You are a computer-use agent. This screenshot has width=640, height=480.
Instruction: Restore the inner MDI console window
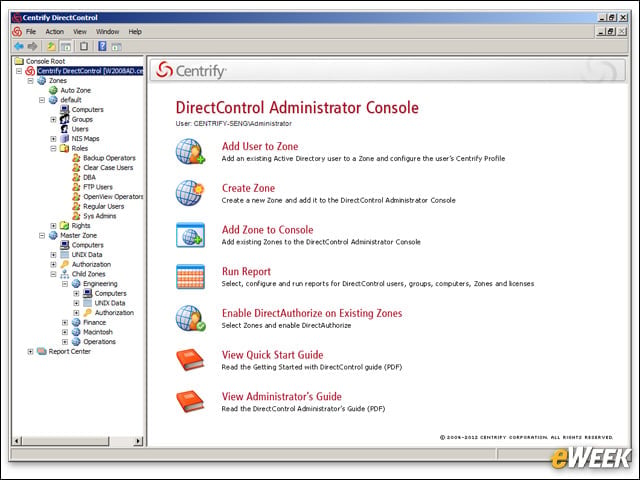(611, 31)
